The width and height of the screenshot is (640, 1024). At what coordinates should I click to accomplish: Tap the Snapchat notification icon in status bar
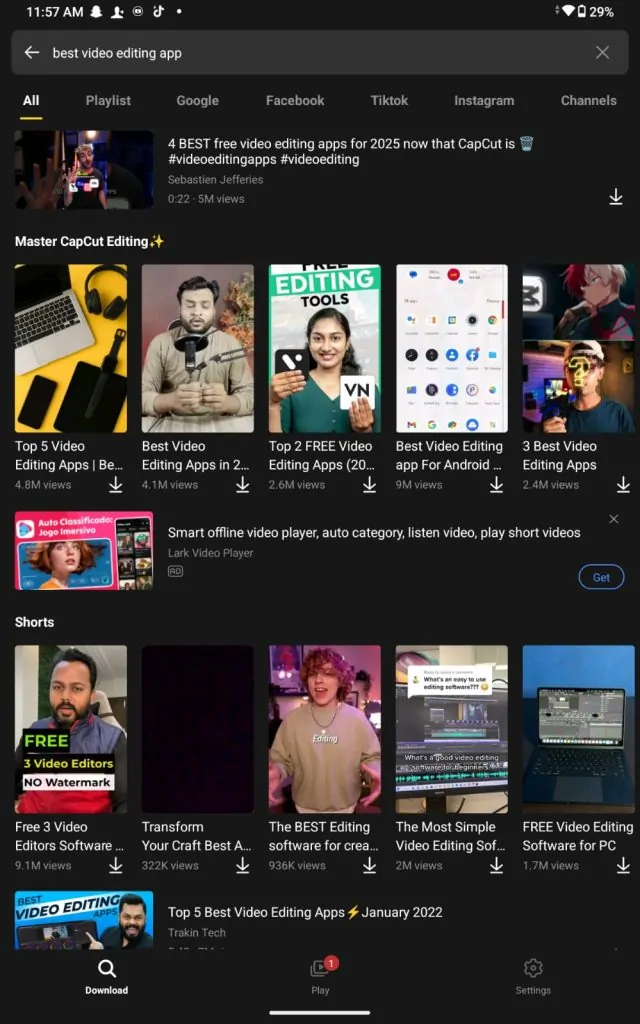click(96, 12)
